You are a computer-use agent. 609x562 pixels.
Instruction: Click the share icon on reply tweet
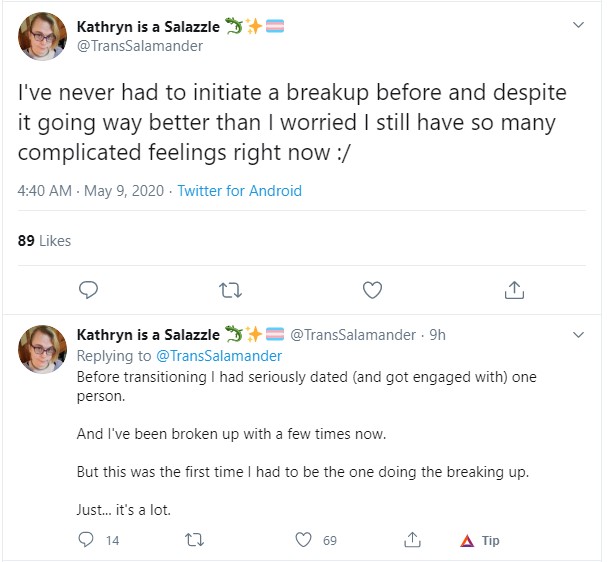[412, 539]
